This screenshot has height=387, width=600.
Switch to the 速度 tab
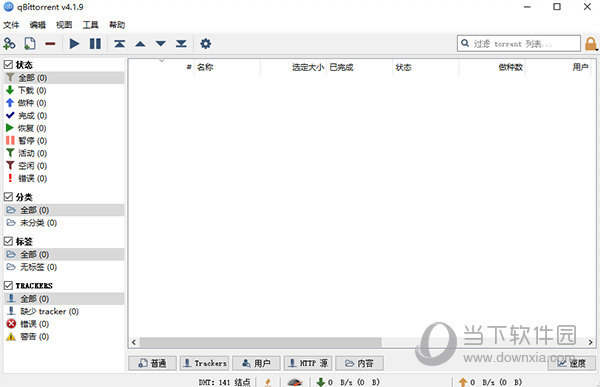(572, 363)
